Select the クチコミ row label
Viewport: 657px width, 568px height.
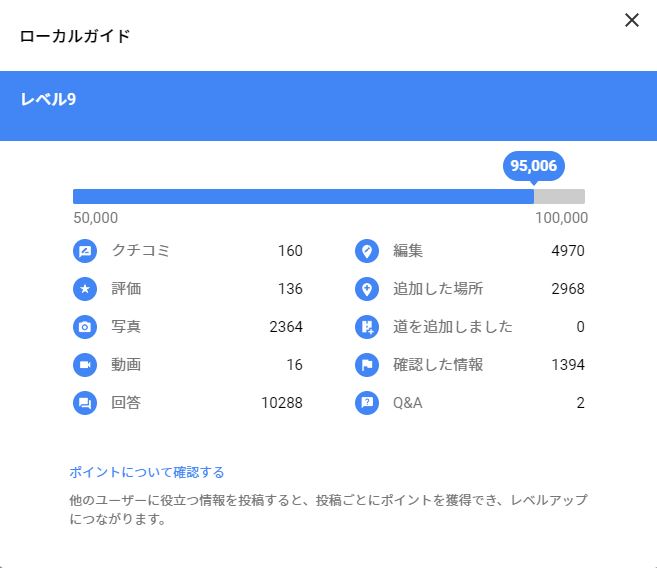click(140, 251)
